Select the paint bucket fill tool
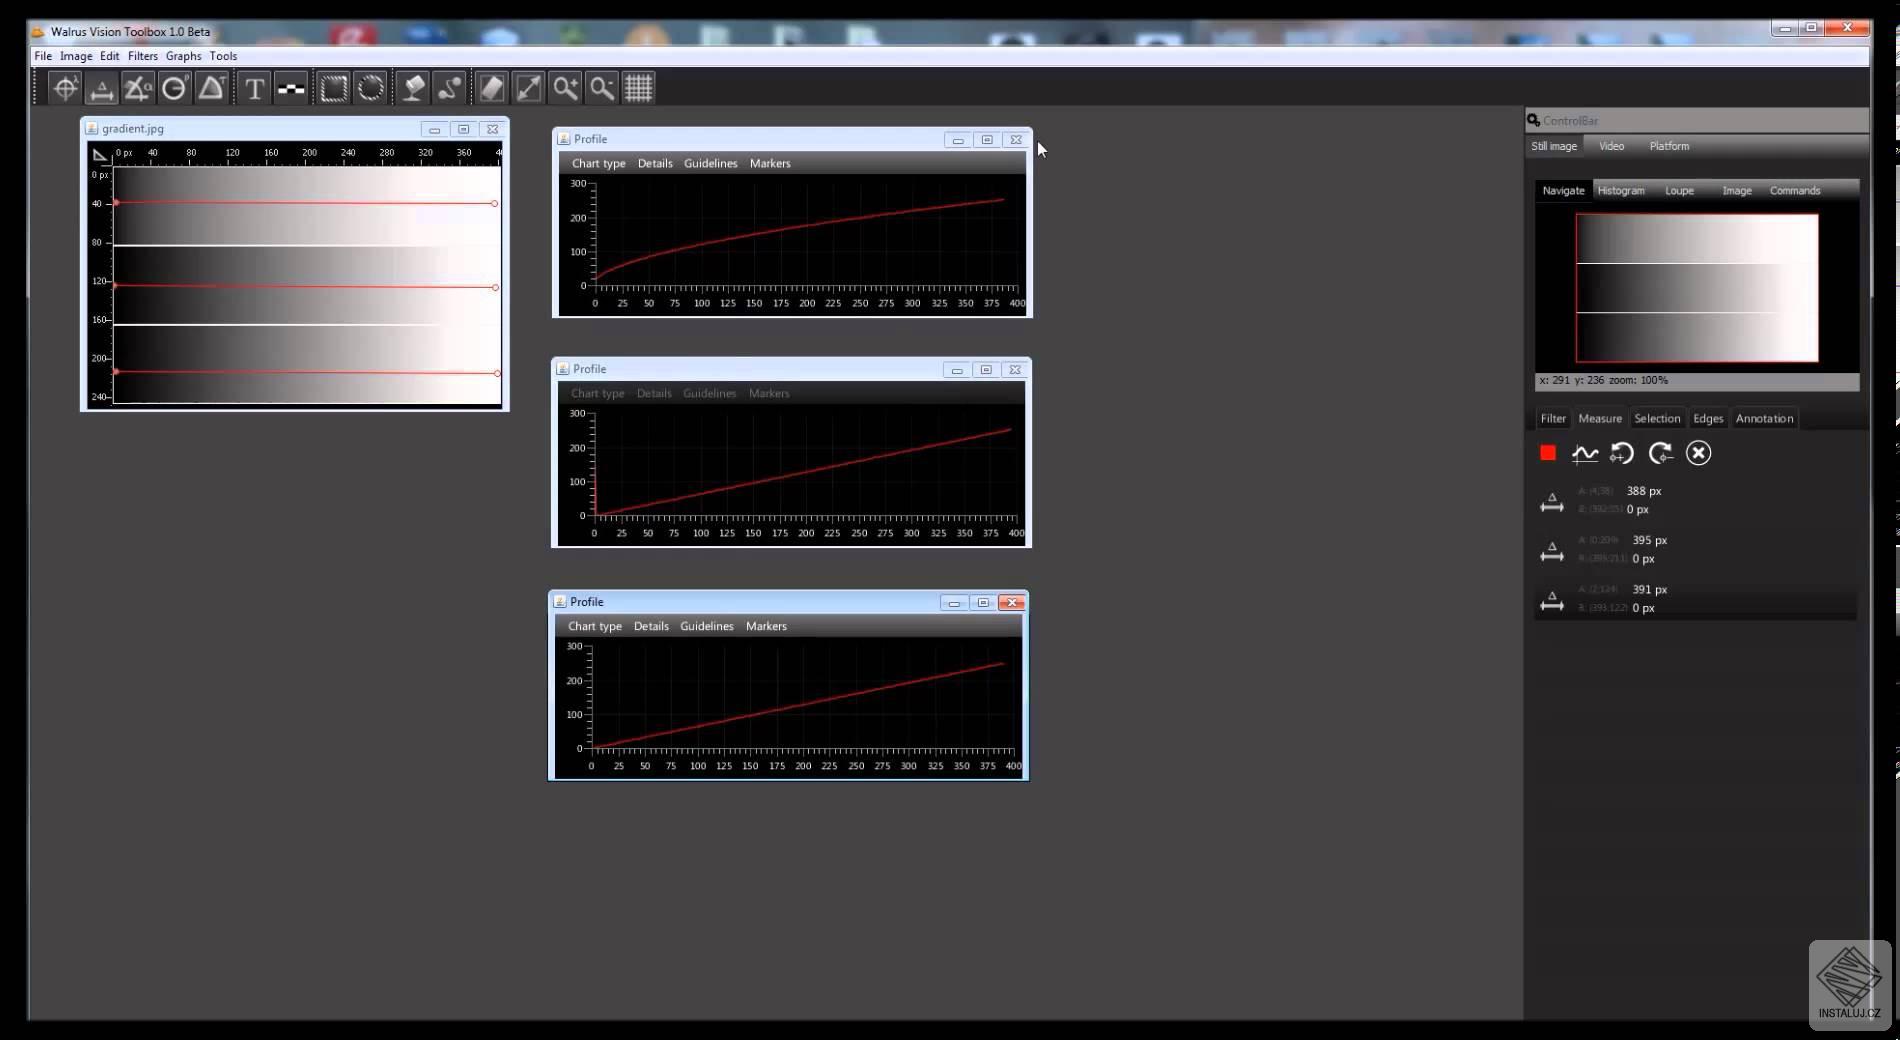The height and width of the screenshot is (1040, 1900). tap(411, 88)
